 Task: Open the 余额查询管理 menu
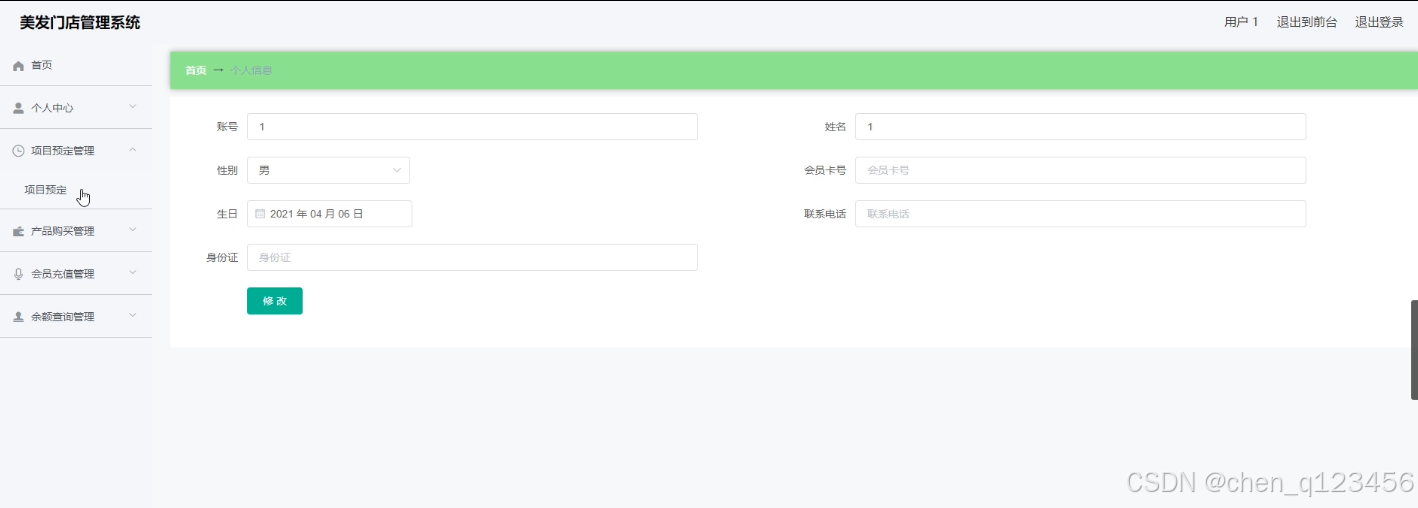pos(76,317)
